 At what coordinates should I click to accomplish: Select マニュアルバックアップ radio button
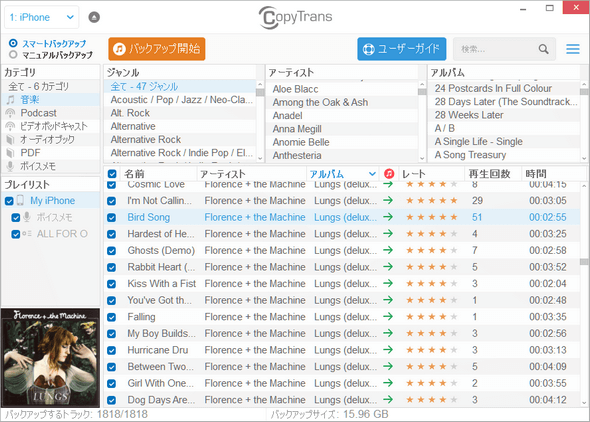point(13,55)
